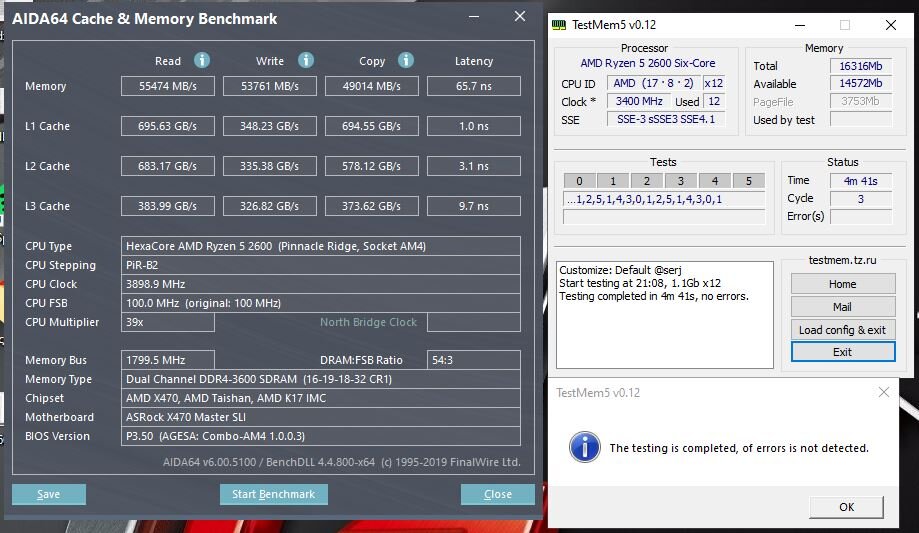Screen dimensions: 919x533
Task: Open the TestMem5 Home link button
Action: (843, 284)
